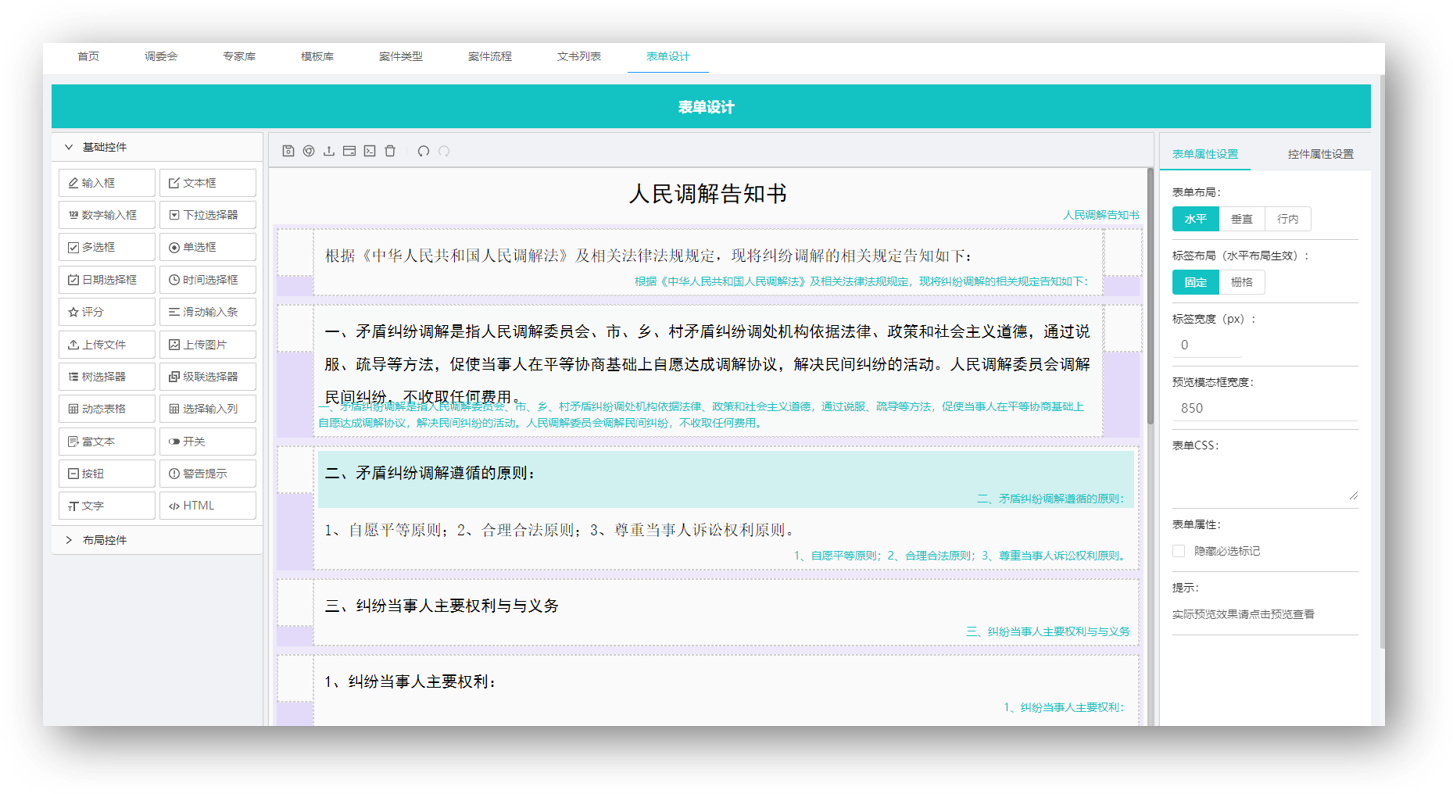Collapse the 基础控件 section

(x=157, y=147)
